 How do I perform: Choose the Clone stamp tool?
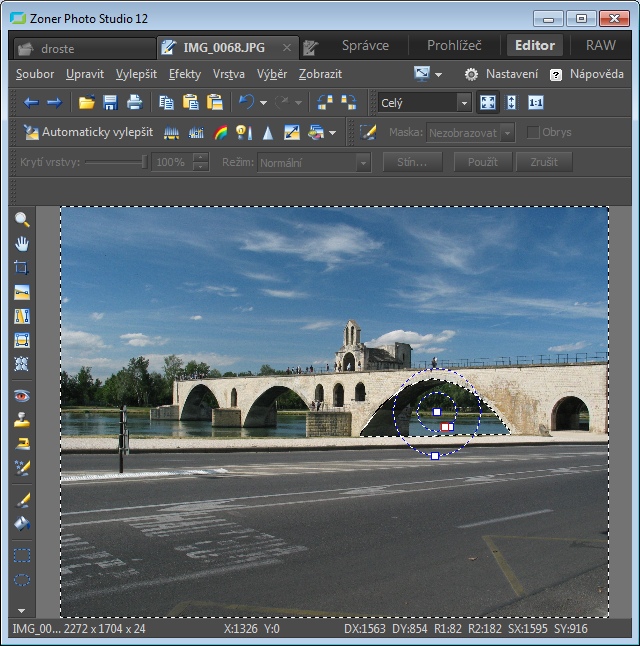(22, 420)
